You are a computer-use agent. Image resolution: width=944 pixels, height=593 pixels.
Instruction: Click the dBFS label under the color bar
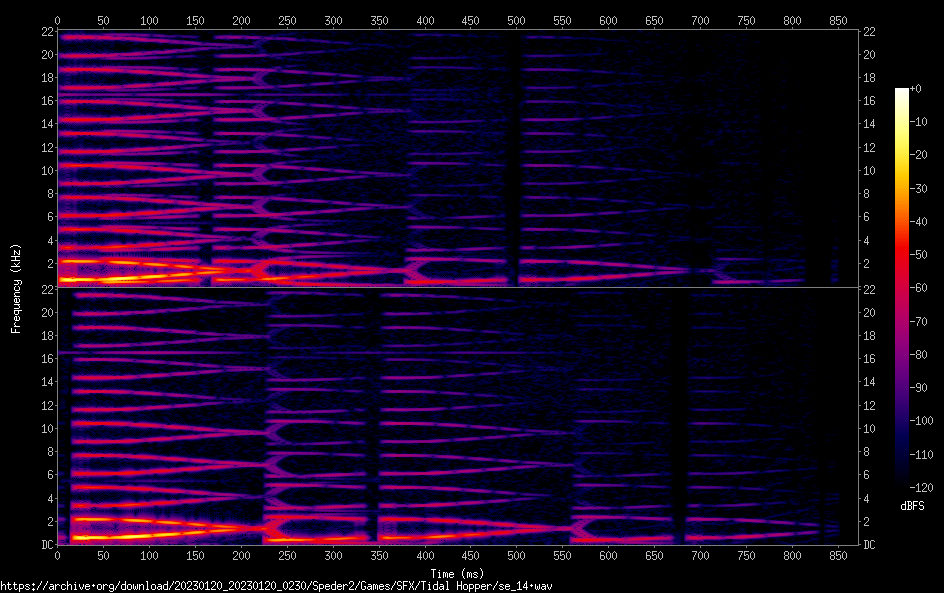(911, 507)
